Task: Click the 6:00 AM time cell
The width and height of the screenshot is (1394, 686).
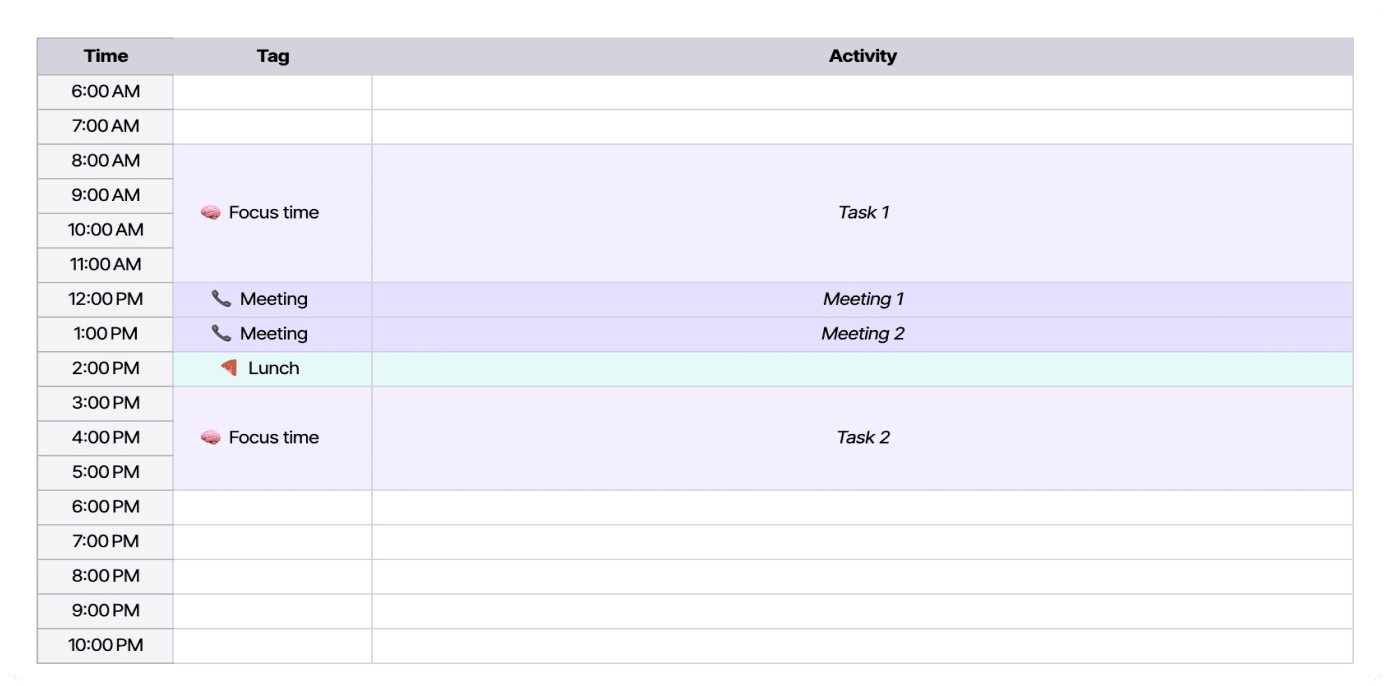Action: [x=105, y=92]
